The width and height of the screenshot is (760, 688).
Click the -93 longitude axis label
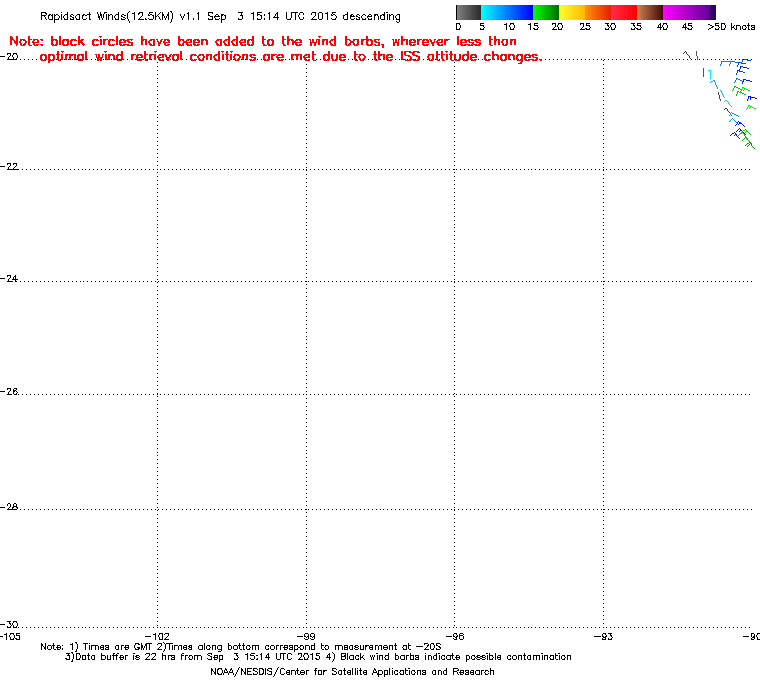603,636
